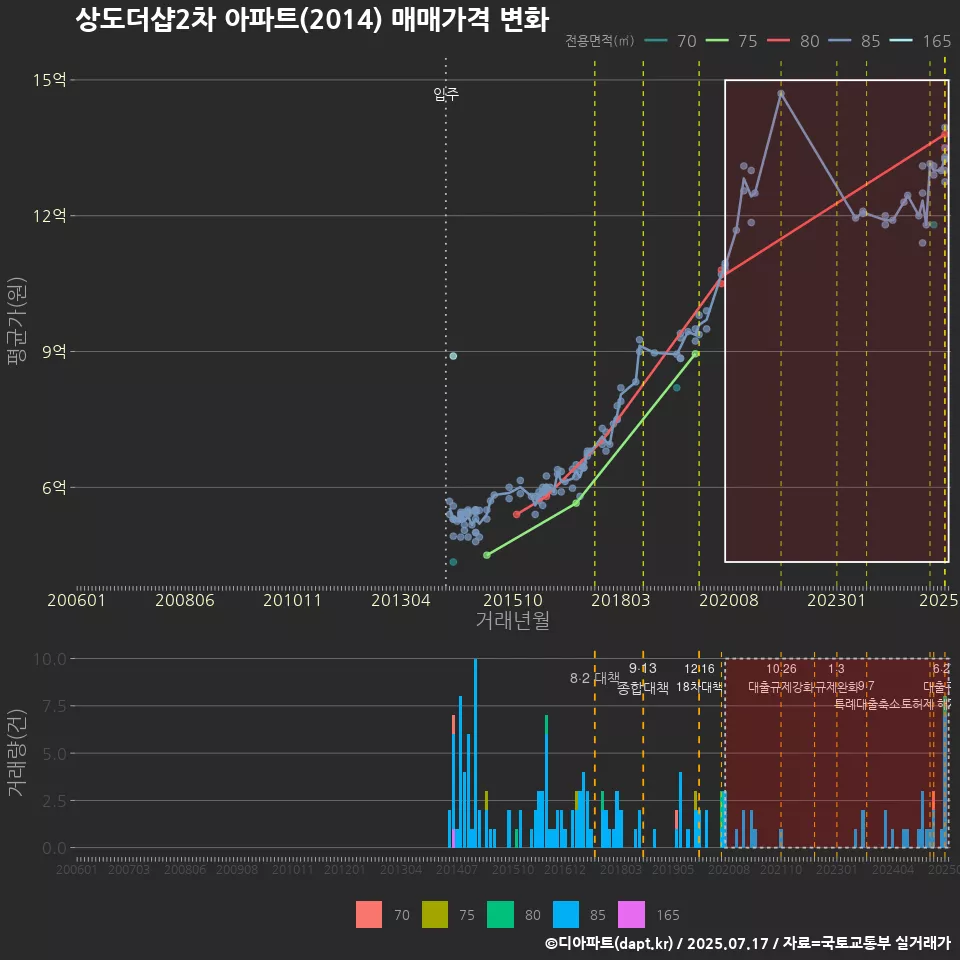
Task: Select the red 80 line swatch in the line legend
Action: 778,41
